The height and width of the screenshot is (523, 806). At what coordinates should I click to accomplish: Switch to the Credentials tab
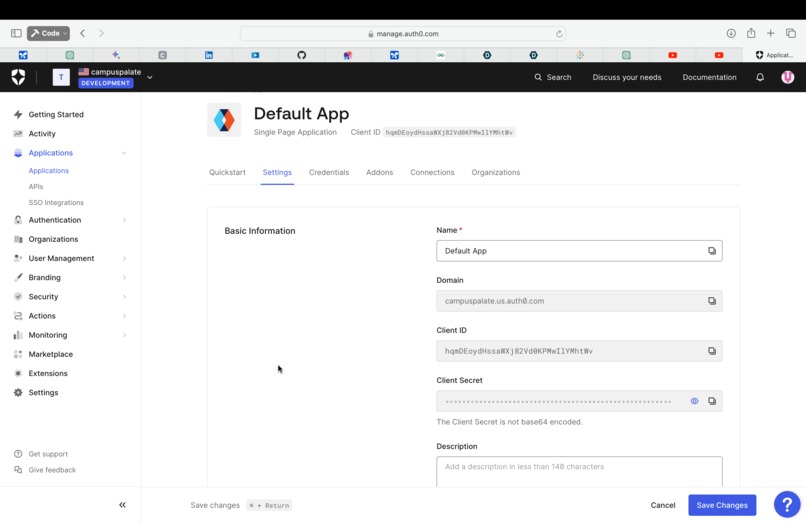click(329, 172)
